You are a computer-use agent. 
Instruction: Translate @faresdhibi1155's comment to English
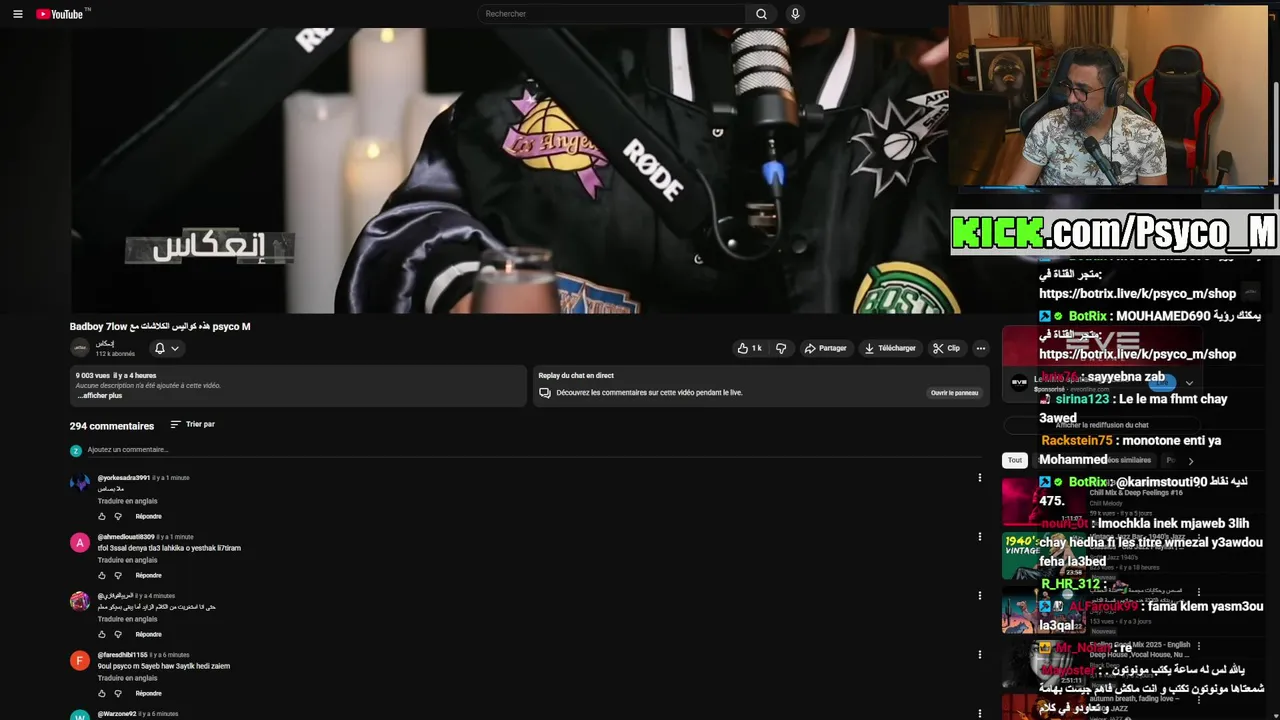pos(127,678)
